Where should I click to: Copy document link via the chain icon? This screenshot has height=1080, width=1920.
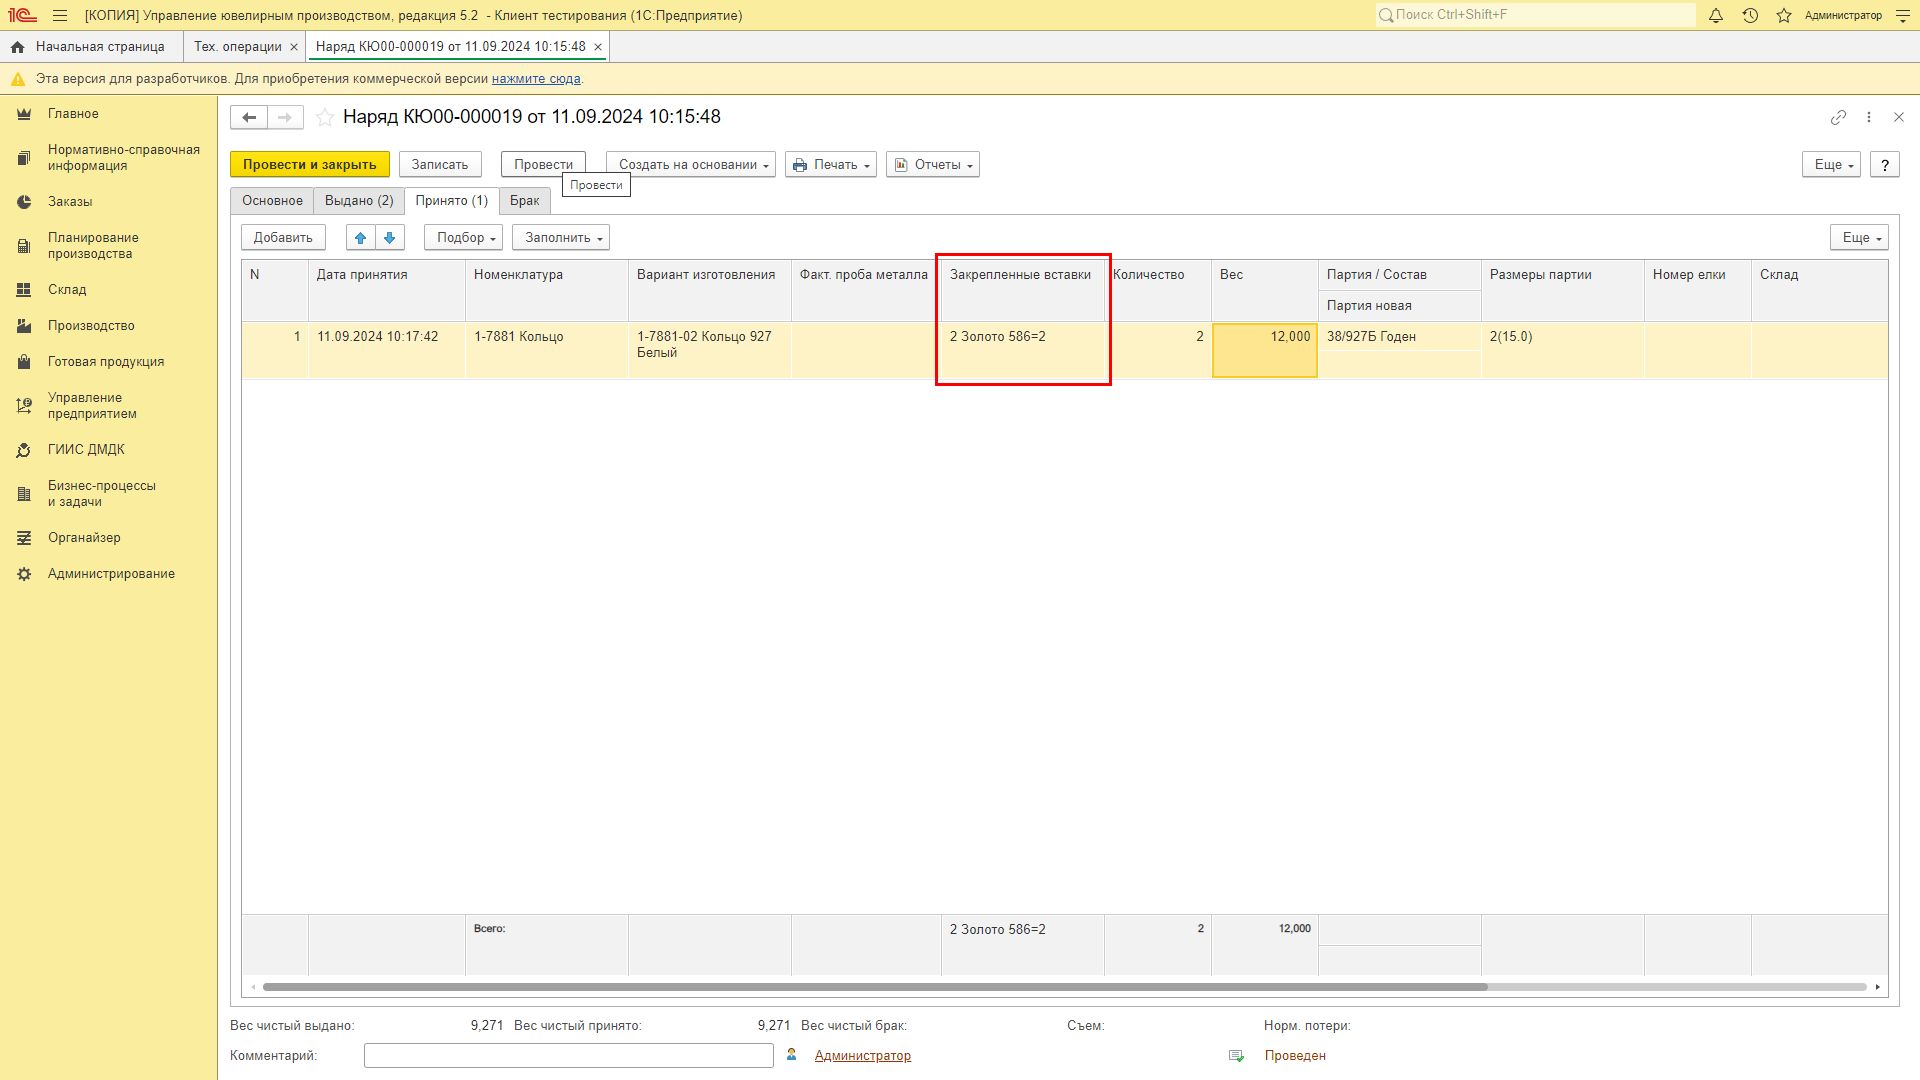click(x=1838, y=117)
